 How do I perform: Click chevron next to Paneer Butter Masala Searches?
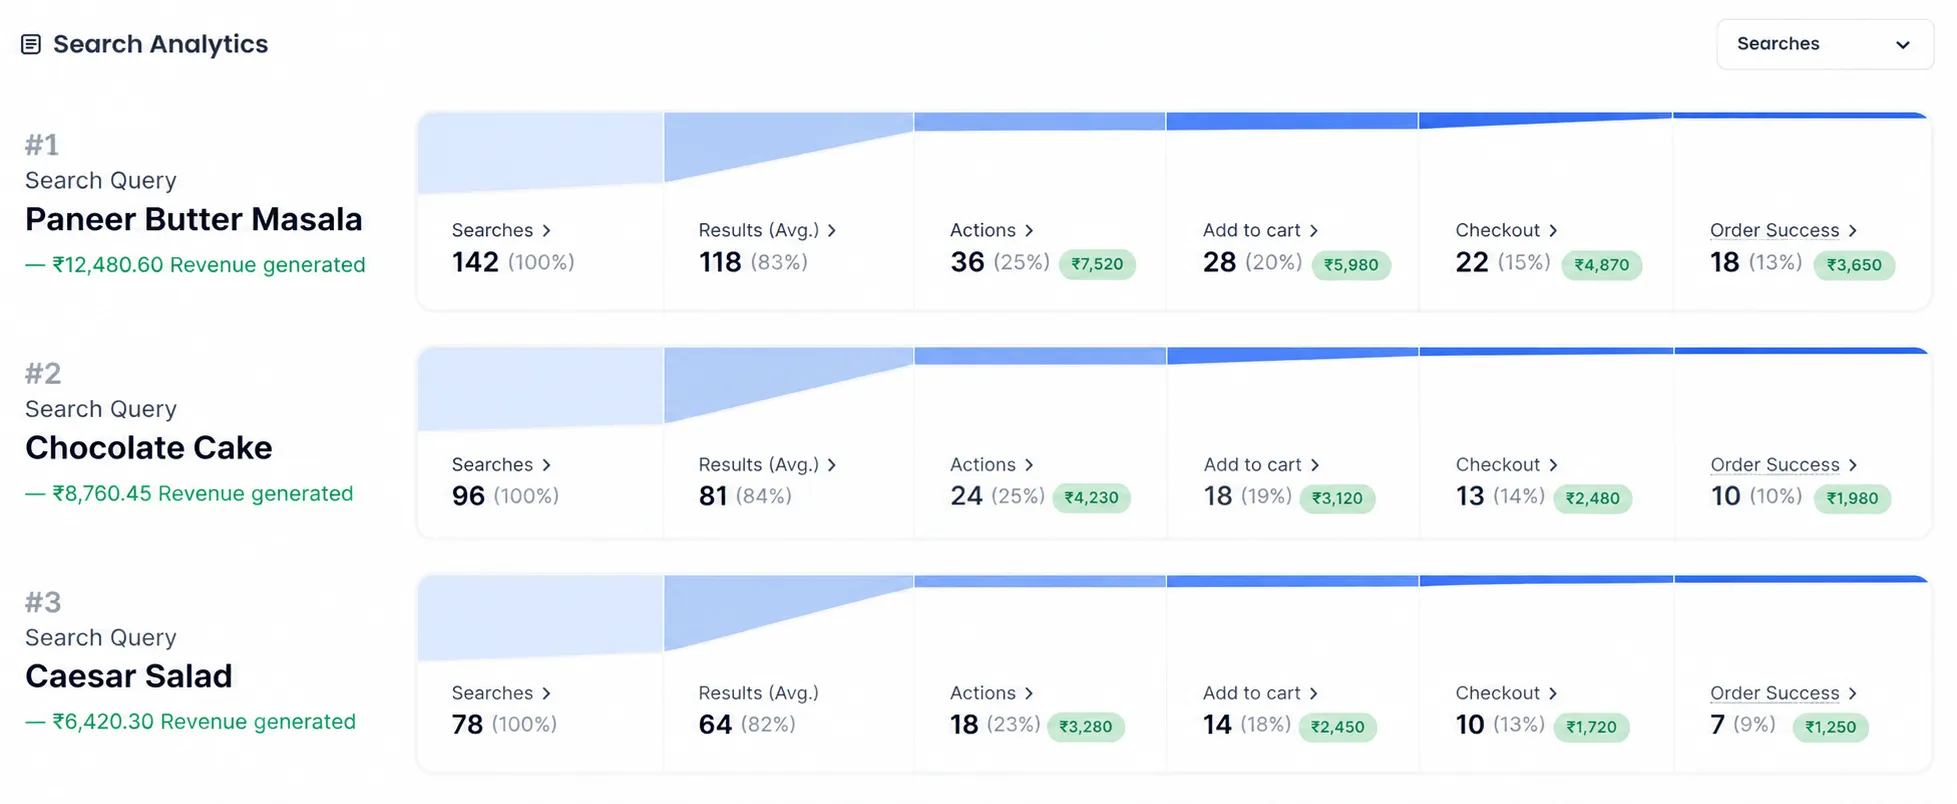pos(546,230)
